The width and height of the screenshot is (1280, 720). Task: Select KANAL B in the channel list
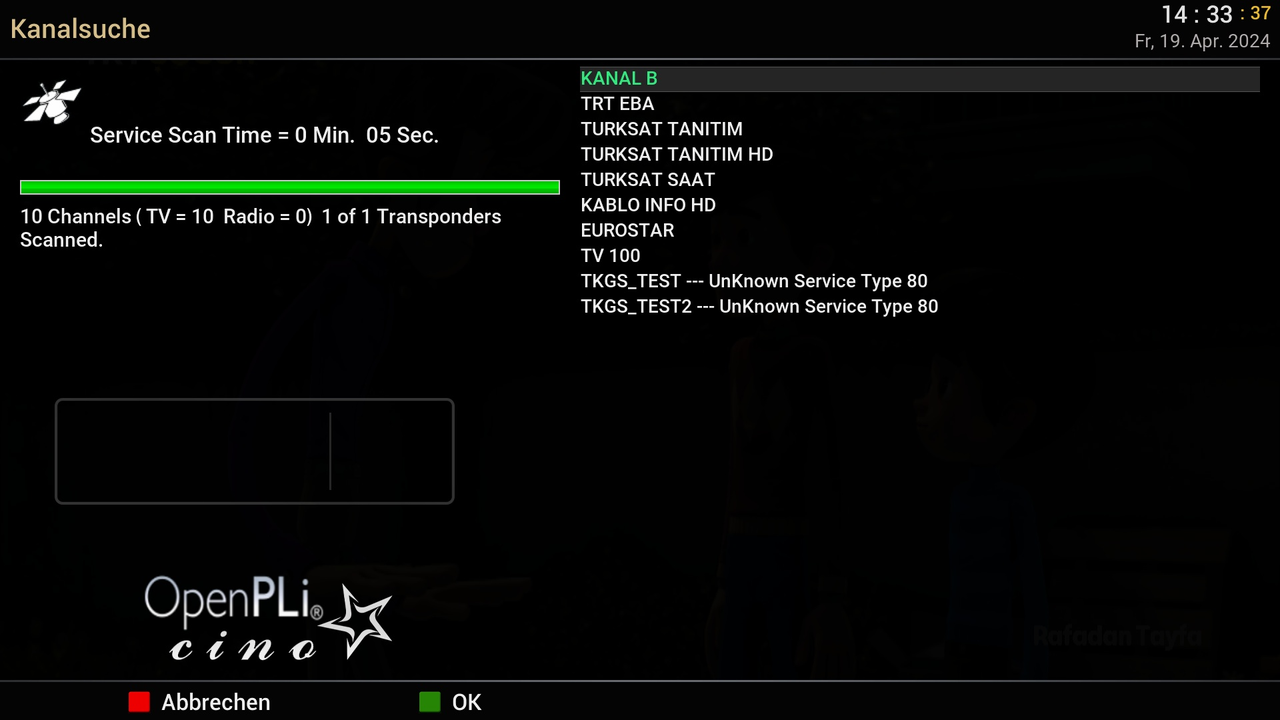[919, 78]
